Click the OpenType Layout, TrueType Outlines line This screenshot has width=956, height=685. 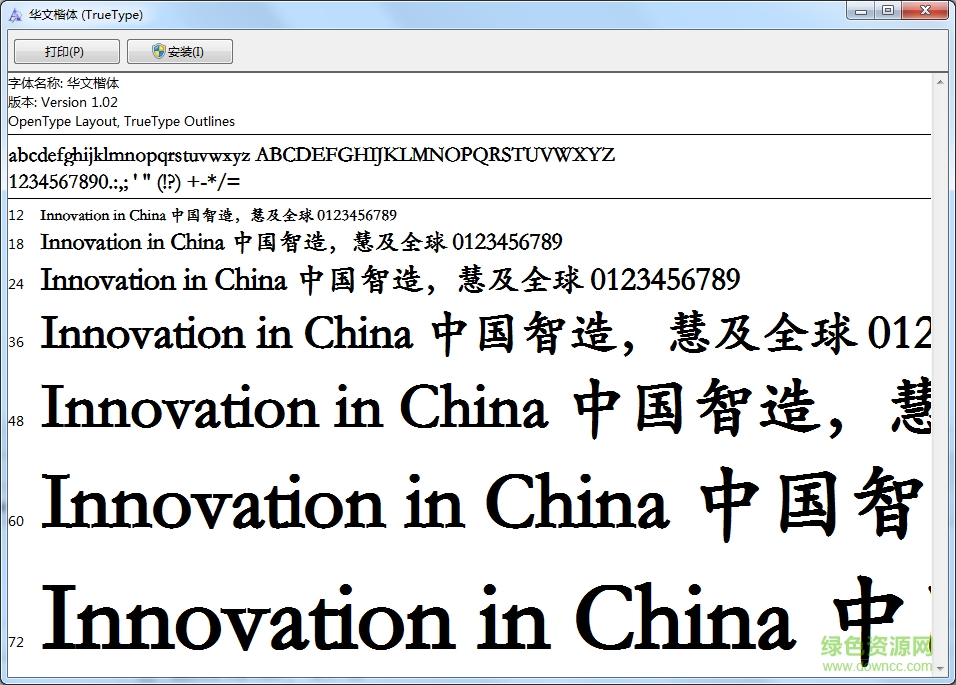(122, 121)
